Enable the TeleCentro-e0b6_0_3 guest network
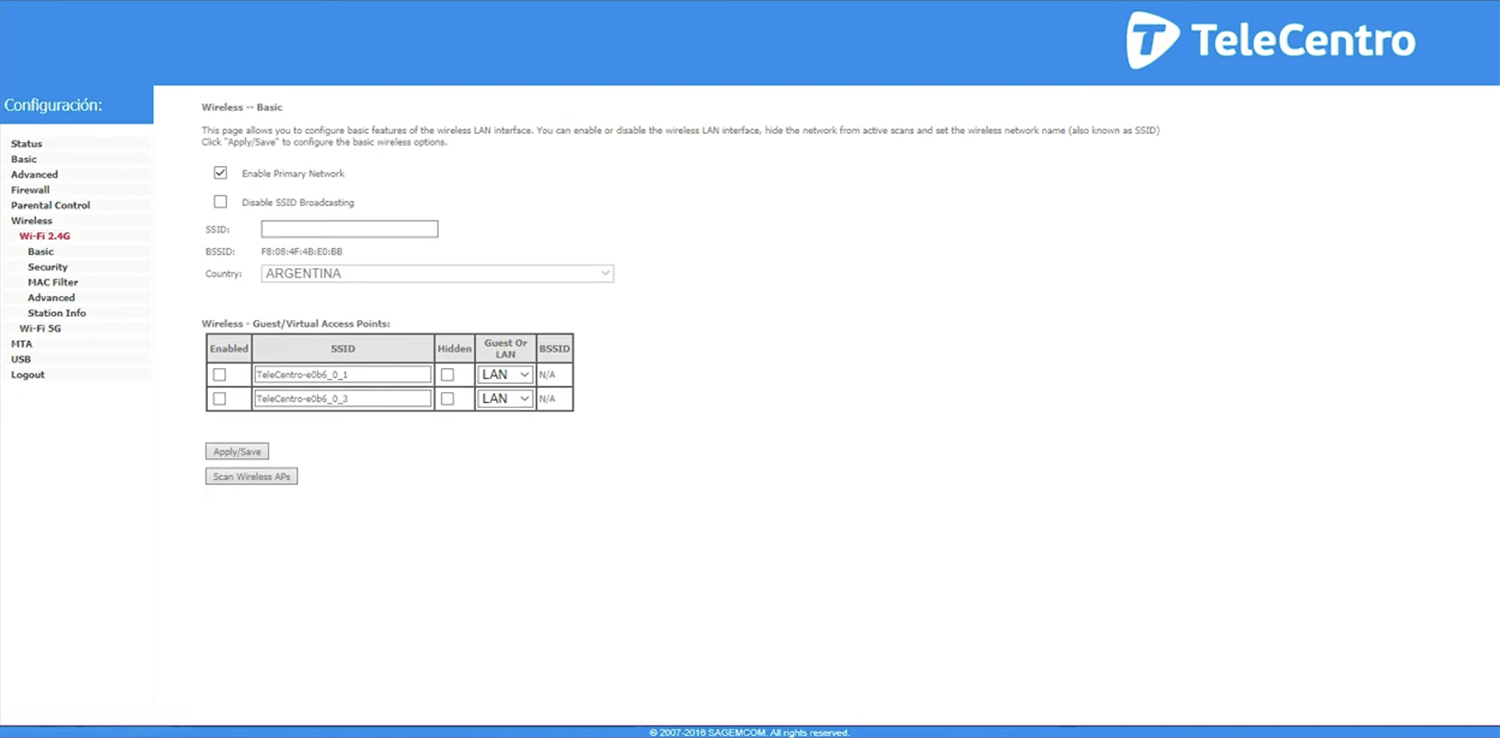 click(219, 399)
